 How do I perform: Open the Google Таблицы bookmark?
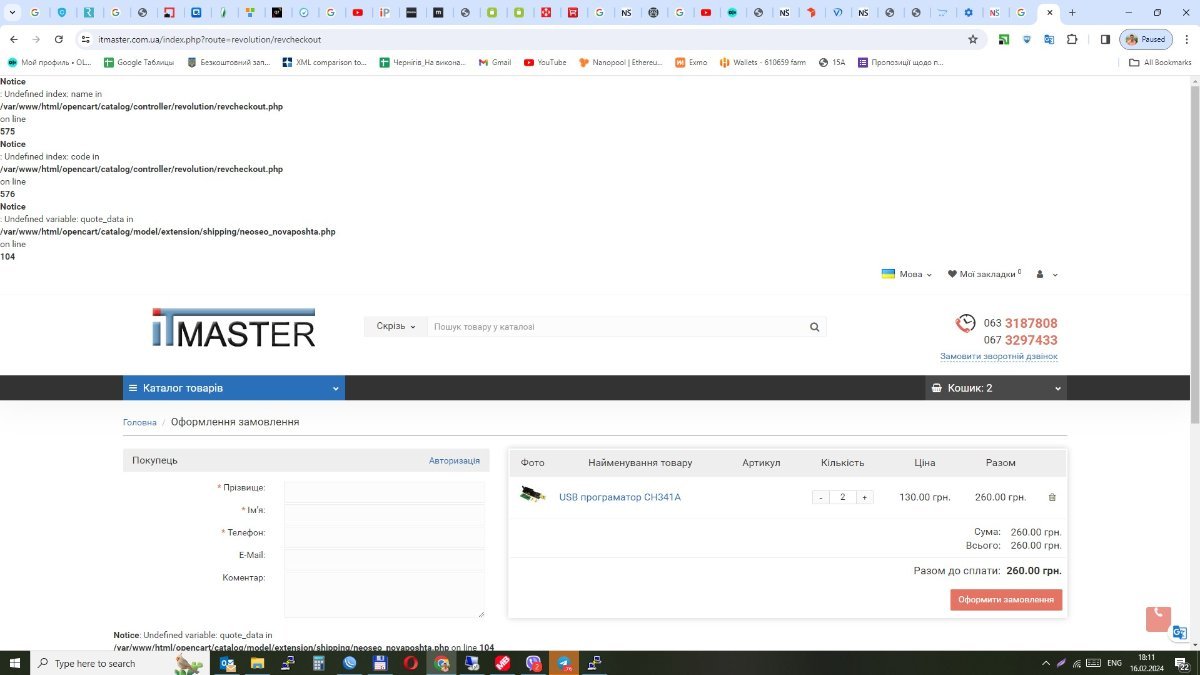click(138, 62)
